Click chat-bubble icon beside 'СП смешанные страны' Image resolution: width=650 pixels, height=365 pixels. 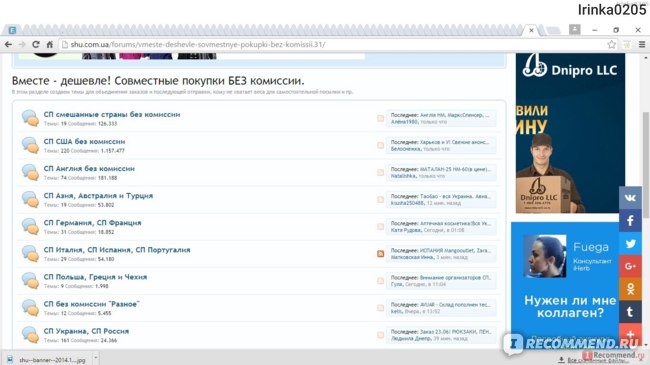(30, 118)
